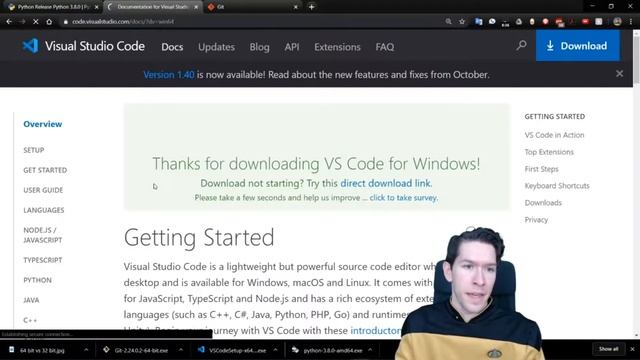Expand JAVA section in sidebar
The image size is (640, 360).
(x=31, y=300)
